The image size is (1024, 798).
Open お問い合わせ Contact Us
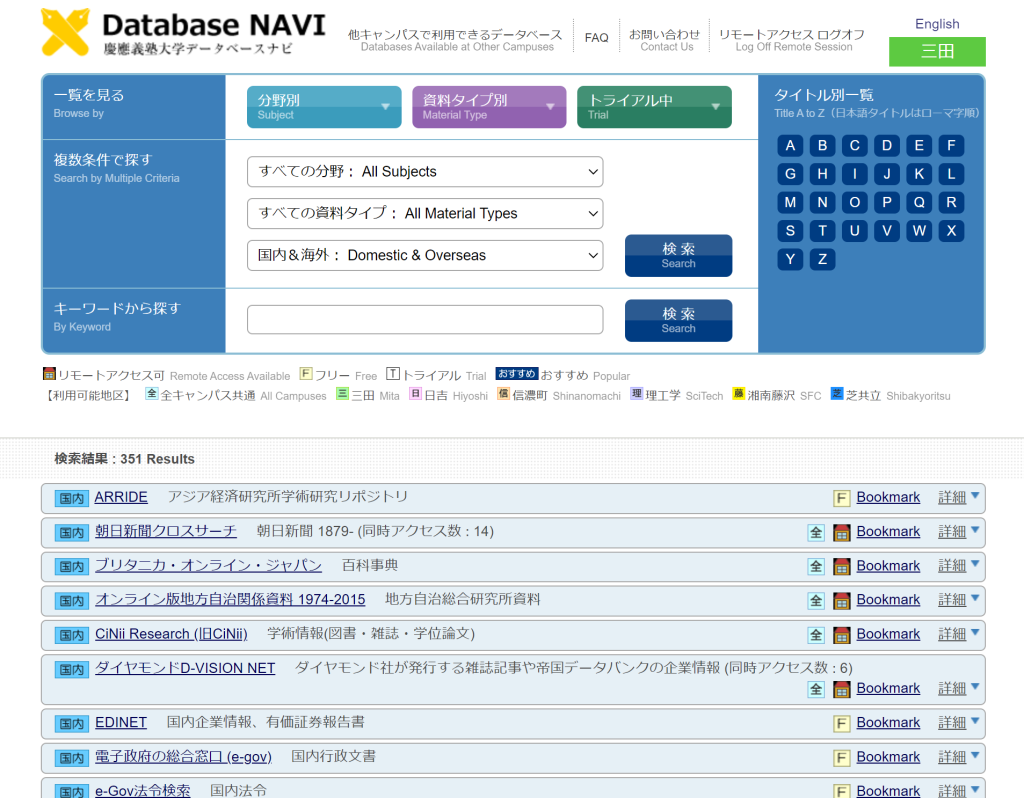click(664, 40)
